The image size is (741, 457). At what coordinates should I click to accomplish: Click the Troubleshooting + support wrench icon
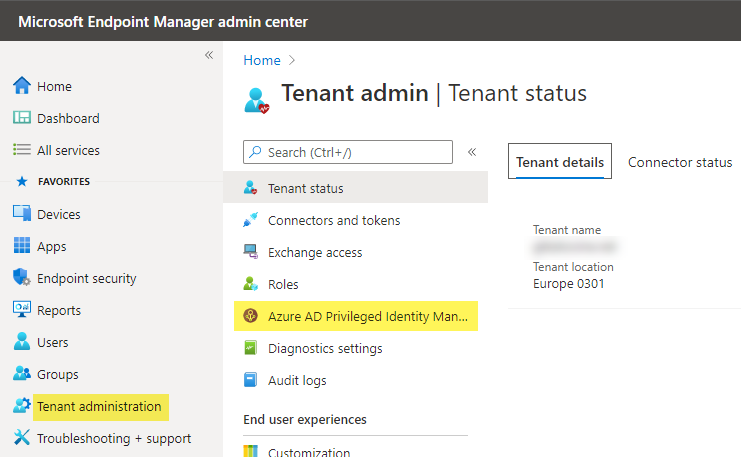(x=22, y=438)
